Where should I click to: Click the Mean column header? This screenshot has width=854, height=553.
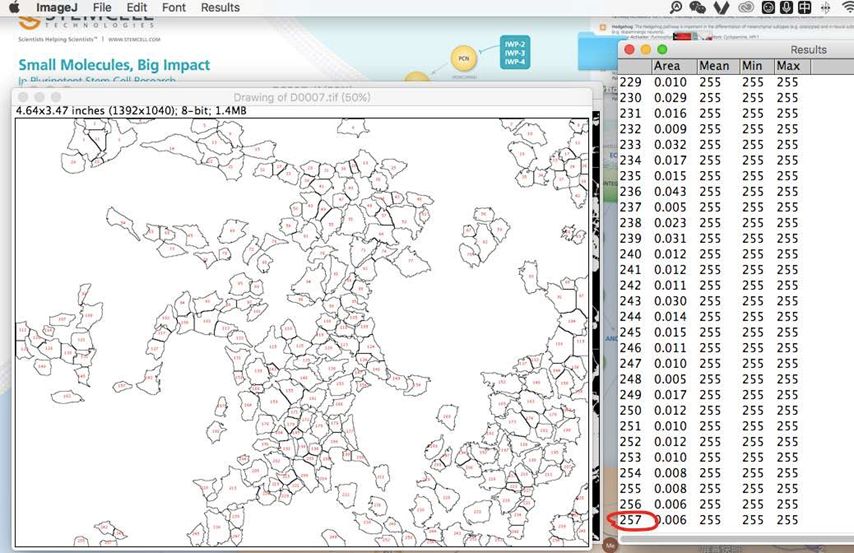pos(718,66)
